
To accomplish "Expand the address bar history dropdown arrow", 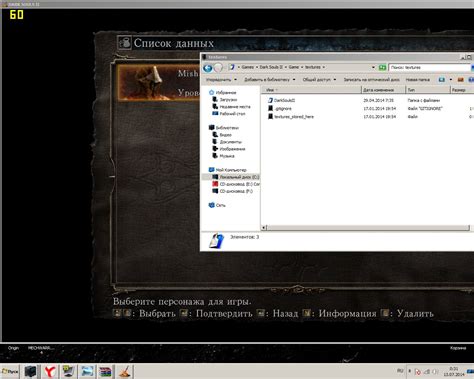I will 373,67.
